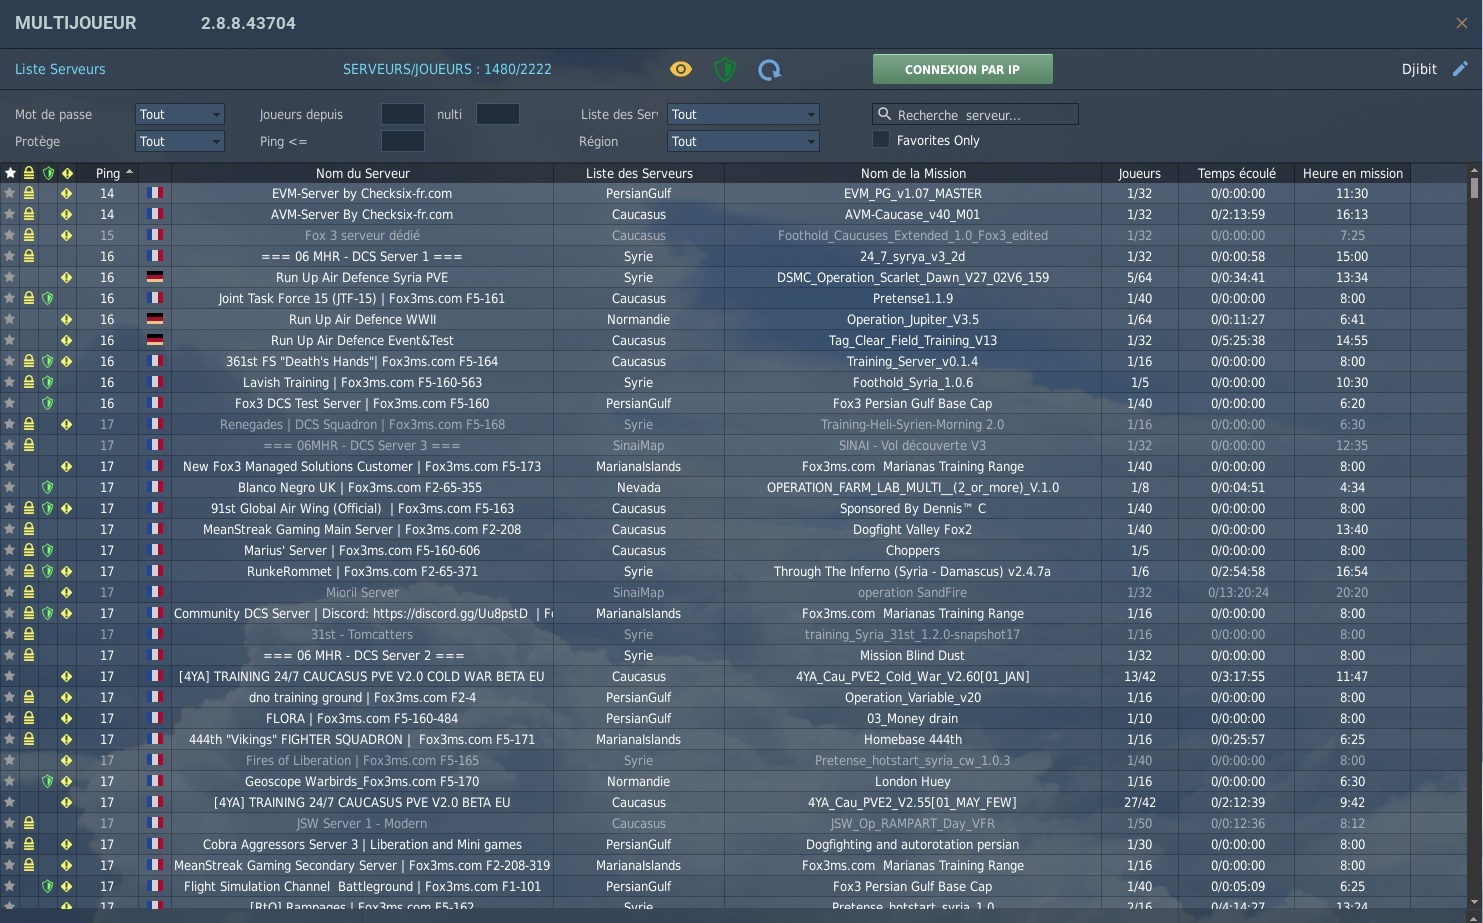This screenshot has width=1483, height=923.
Task: Sort by Nom de la Mission column header
Action: (913, 173)
